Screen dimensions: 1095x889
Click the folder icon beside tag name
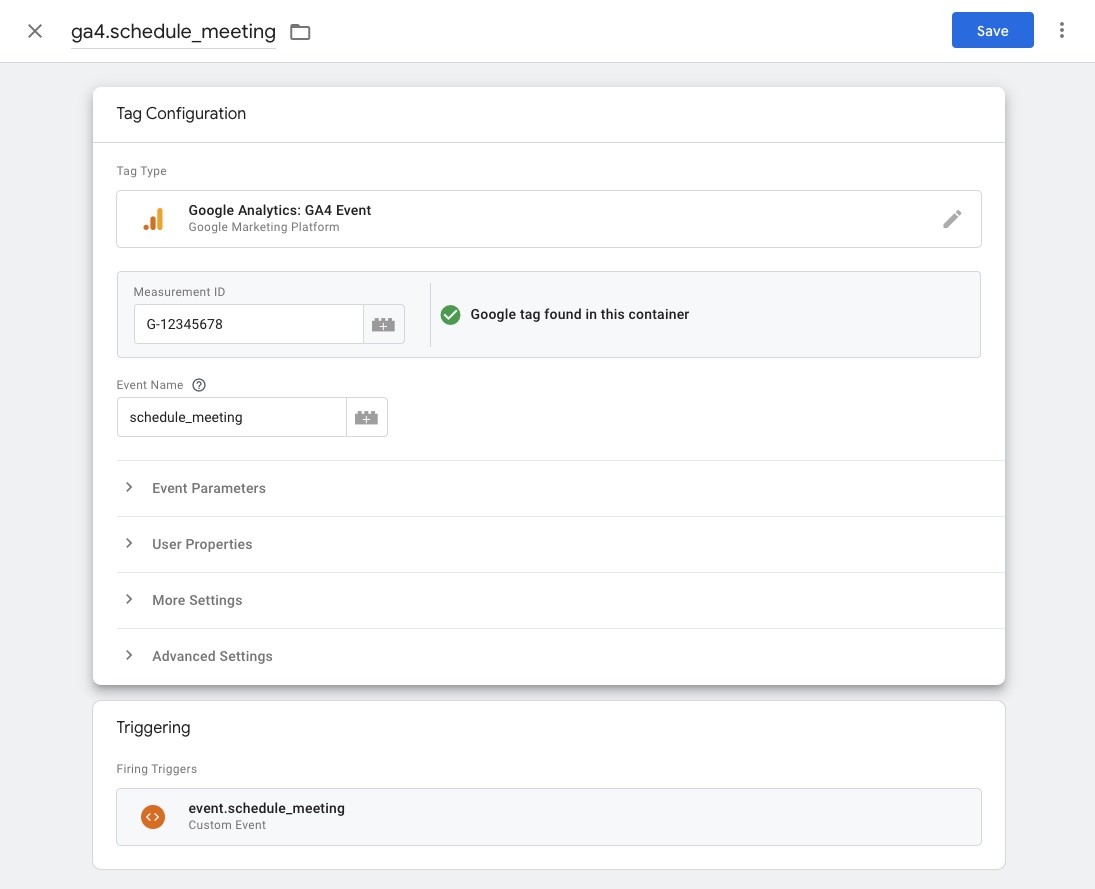tap(300, 32)
